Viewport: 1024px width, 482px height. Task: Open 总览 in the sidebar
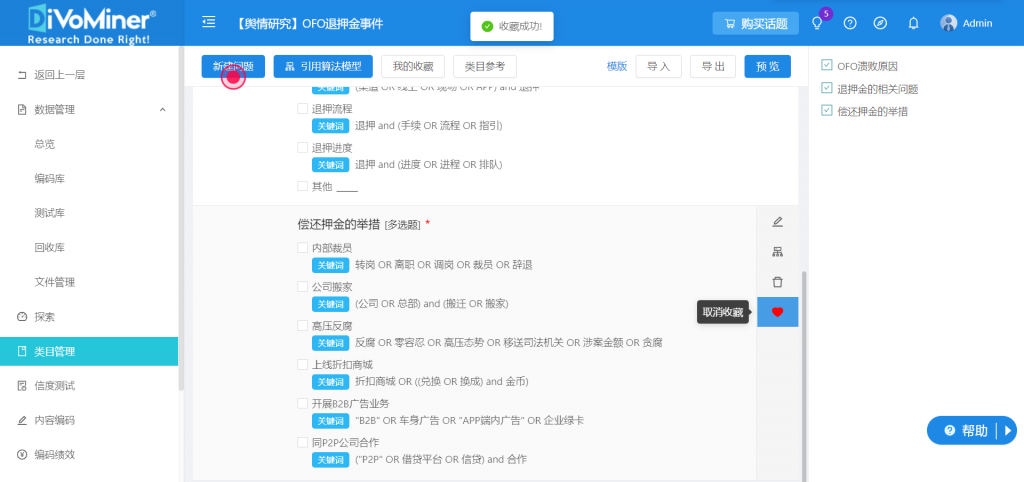click(44, 144)
